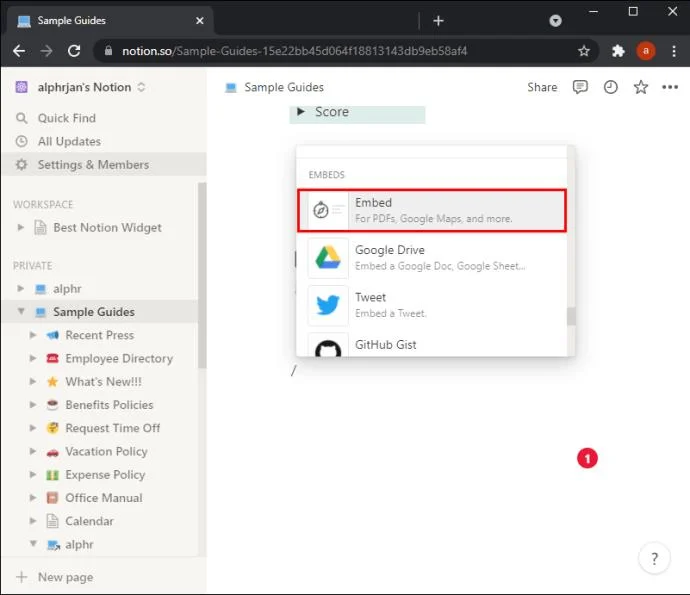Select the GitHub Gist embed option
Screen dimensions: 690x595
[432, 344]
